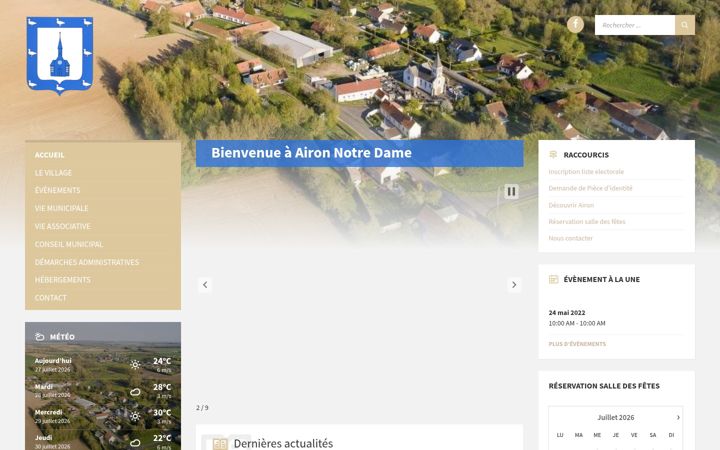Focus the Rechercher search field
The width and height of the screenshot is (720, 450).
pyautogui.click(x=635, y=25)
